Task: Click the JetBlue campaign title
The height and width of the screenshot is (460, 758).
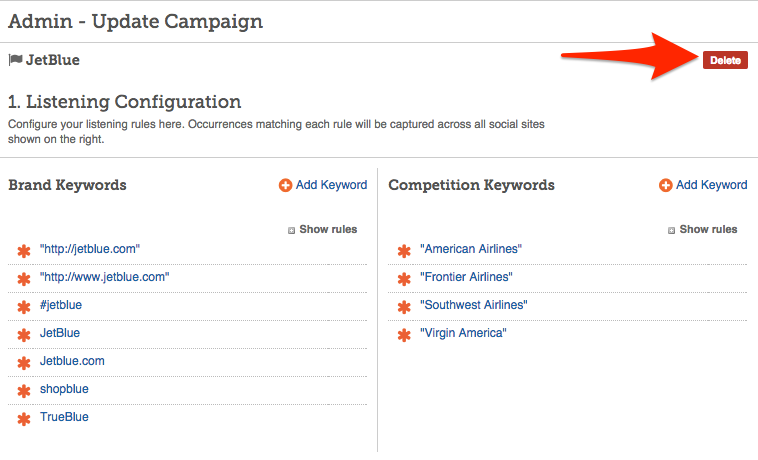Action: point(53,60)
